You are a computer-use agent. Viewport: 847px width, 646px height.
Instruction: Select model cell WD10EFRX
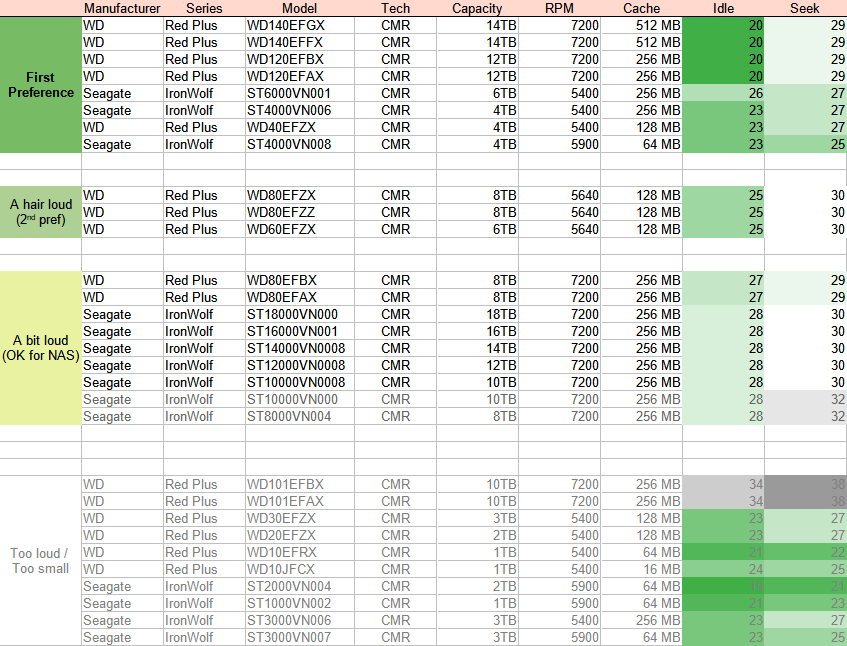[300, 553]
